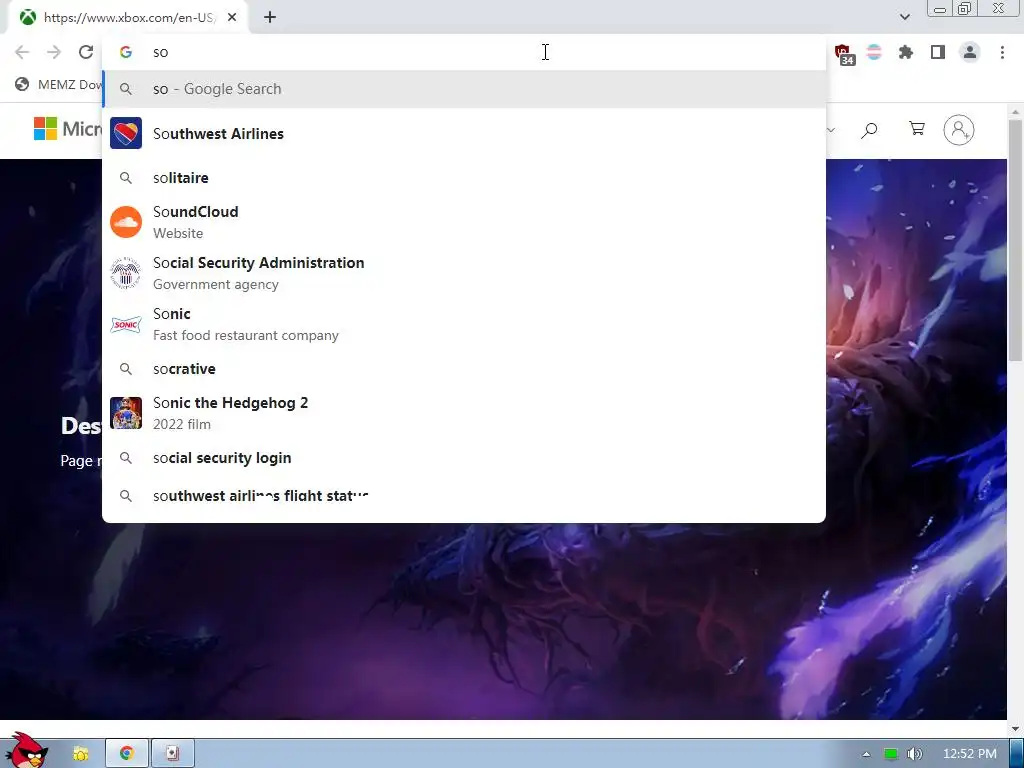Open a new browser tab

click(x=270, y=18)
